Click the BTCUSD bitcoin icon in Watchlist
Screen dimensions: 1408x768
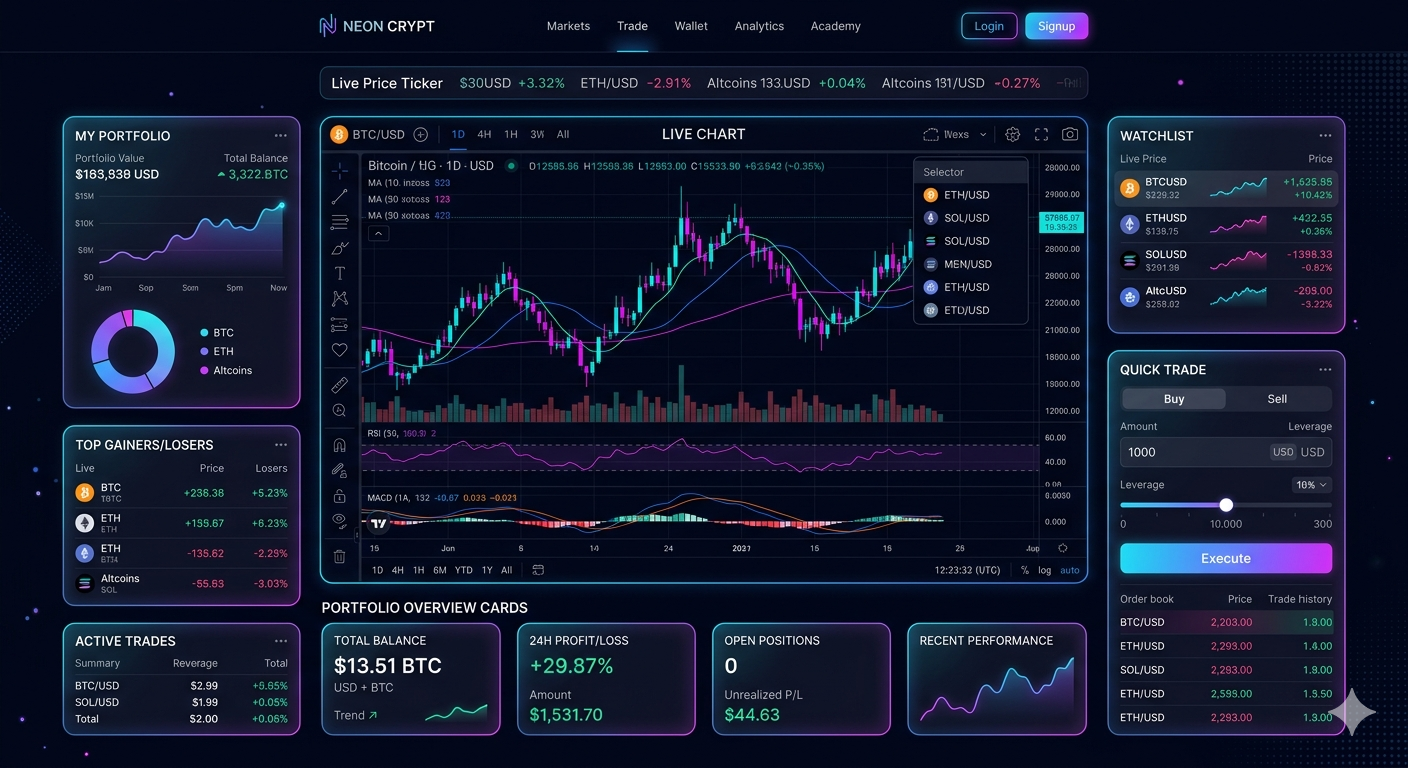1130,188
